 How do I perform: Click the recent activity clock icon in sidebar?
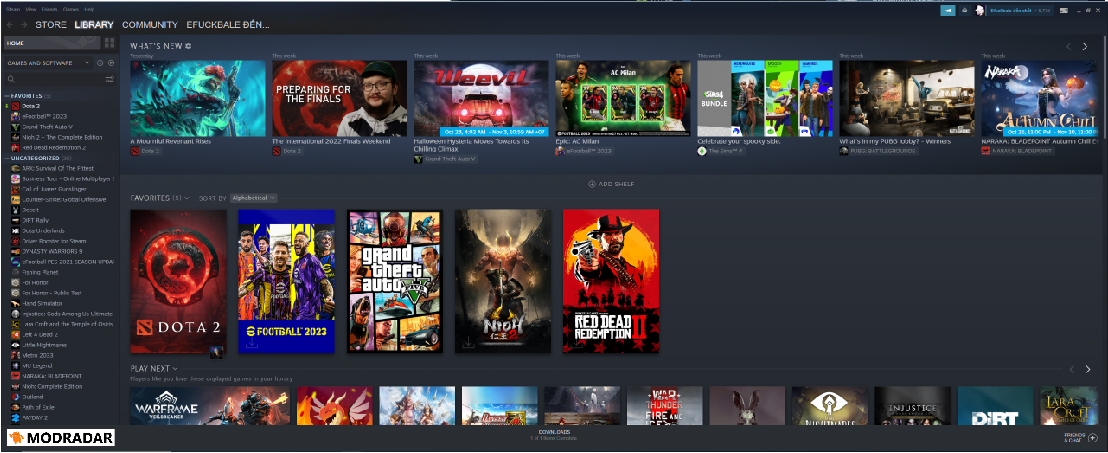(x=100, y=63)
